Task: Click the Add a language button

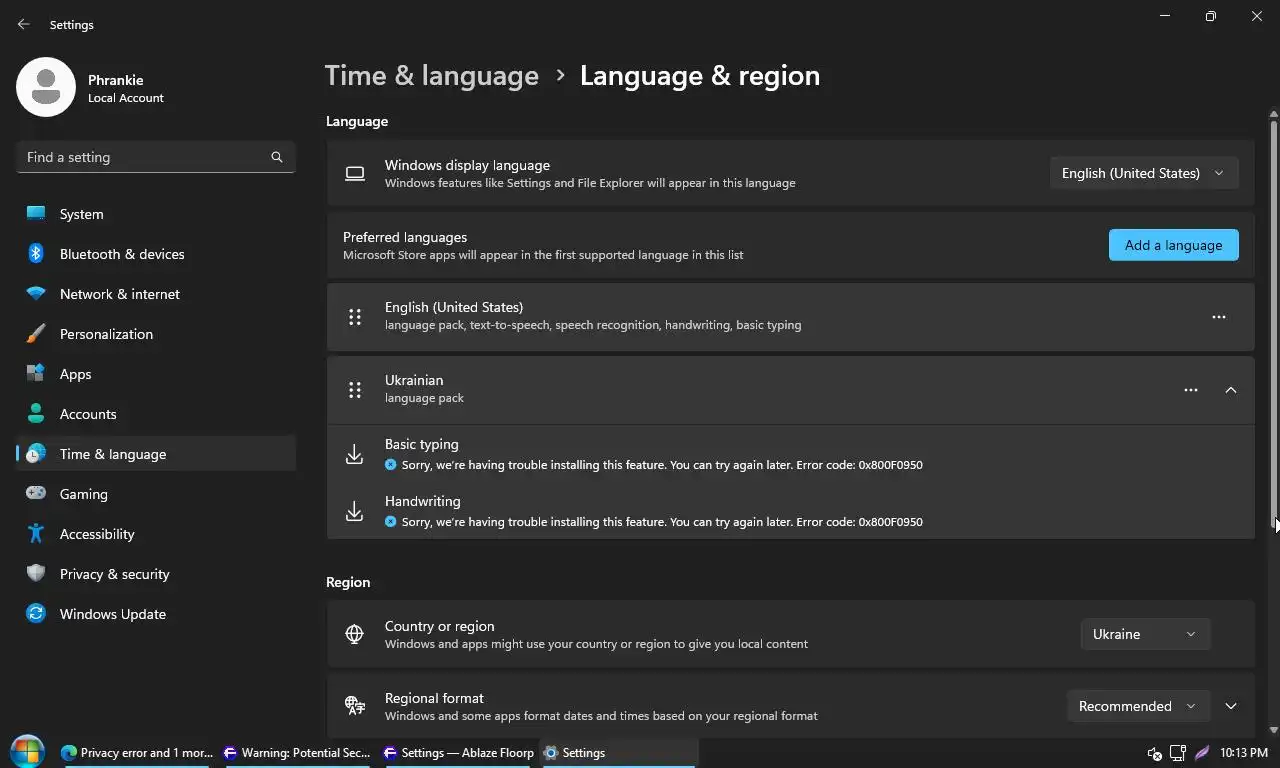Action: 1173,245
